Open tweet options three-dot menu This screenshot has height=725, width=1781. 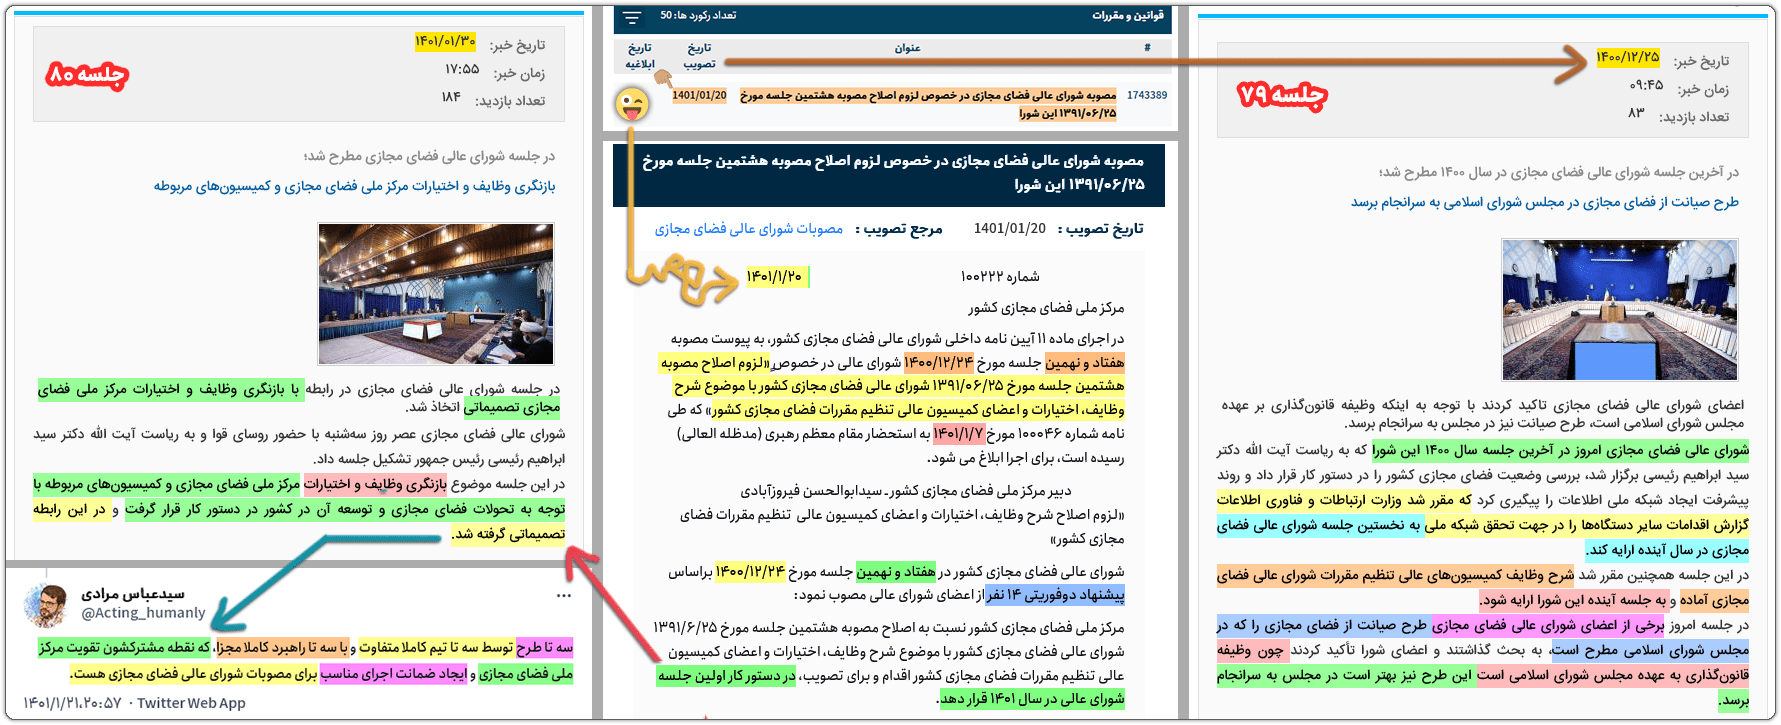[x=564, y=596]
